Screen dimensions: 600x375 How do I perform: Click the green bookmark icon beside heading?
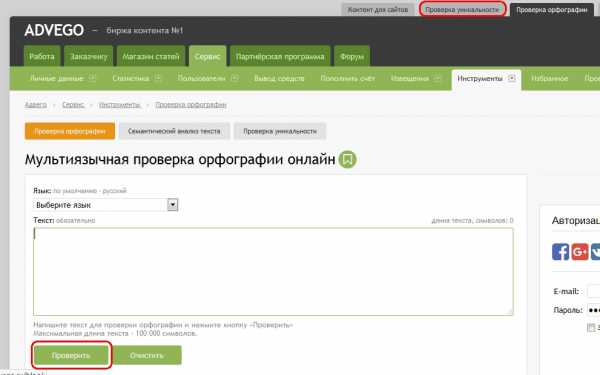(347, 159)
